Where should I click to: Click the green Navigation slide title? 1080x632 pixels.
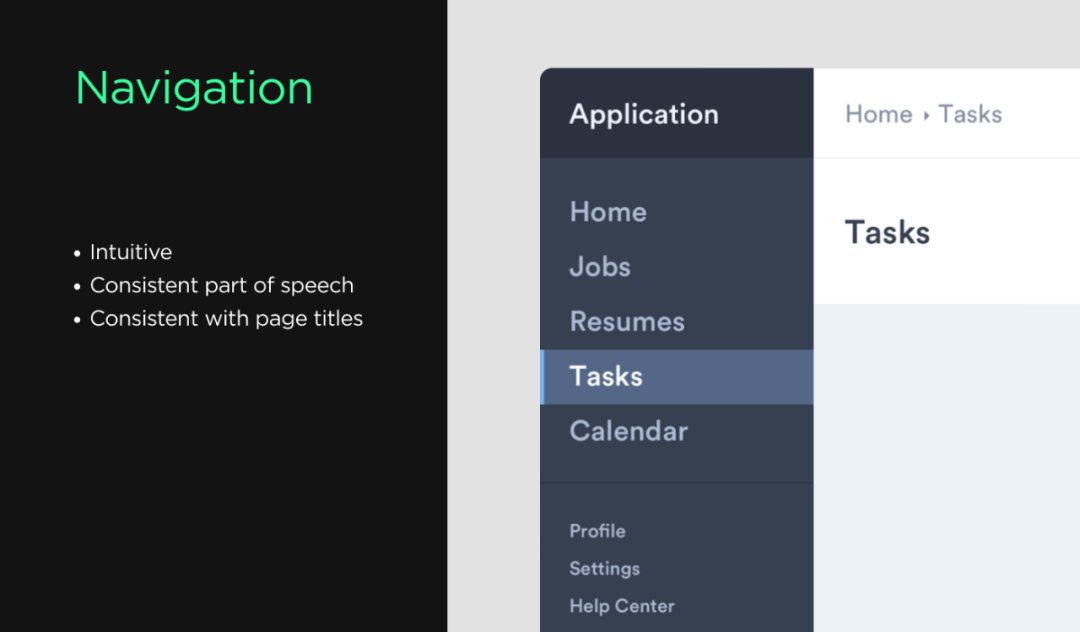click(194, 88)
